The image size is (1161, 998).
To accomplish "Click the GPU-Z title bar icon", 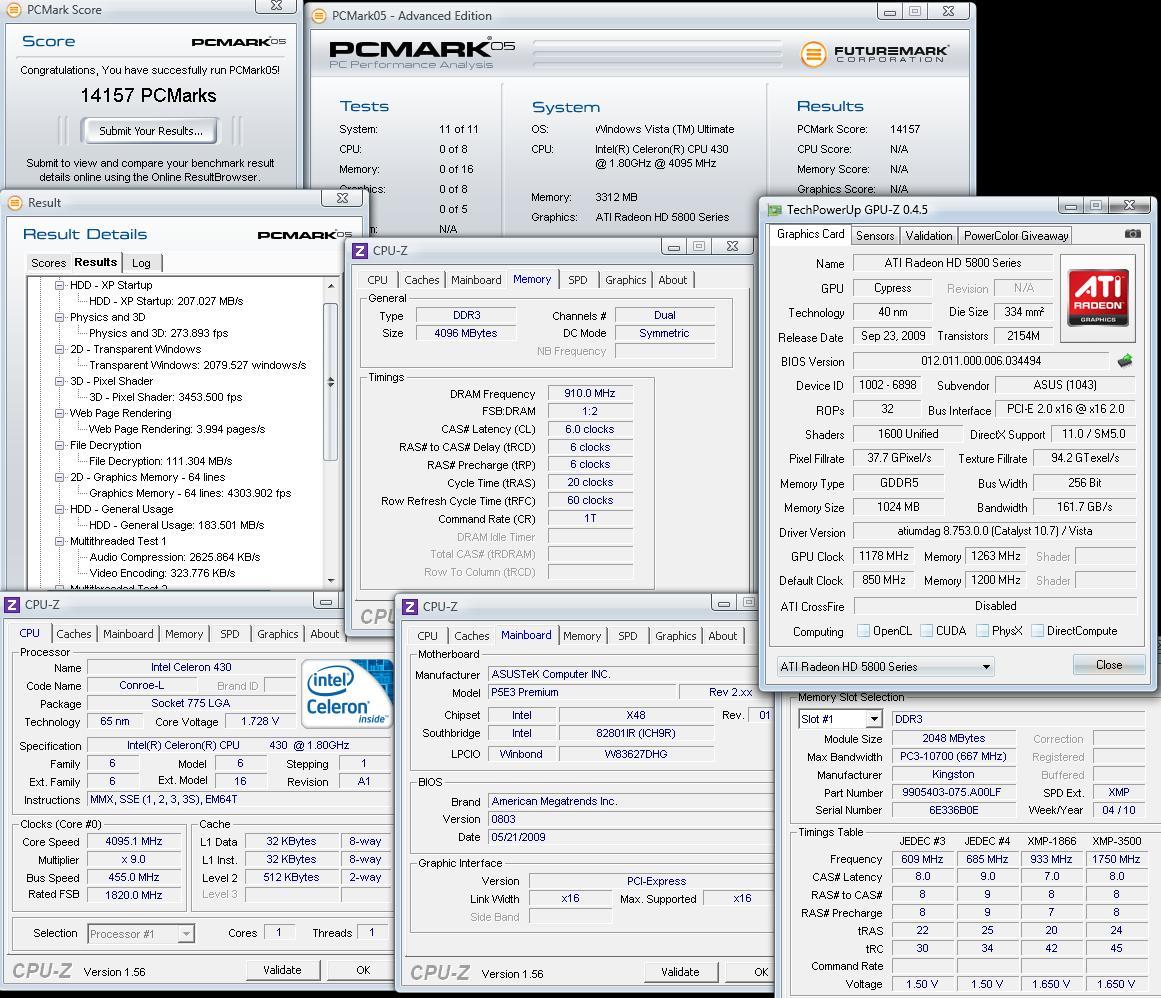I will click(x=774, y=210).
